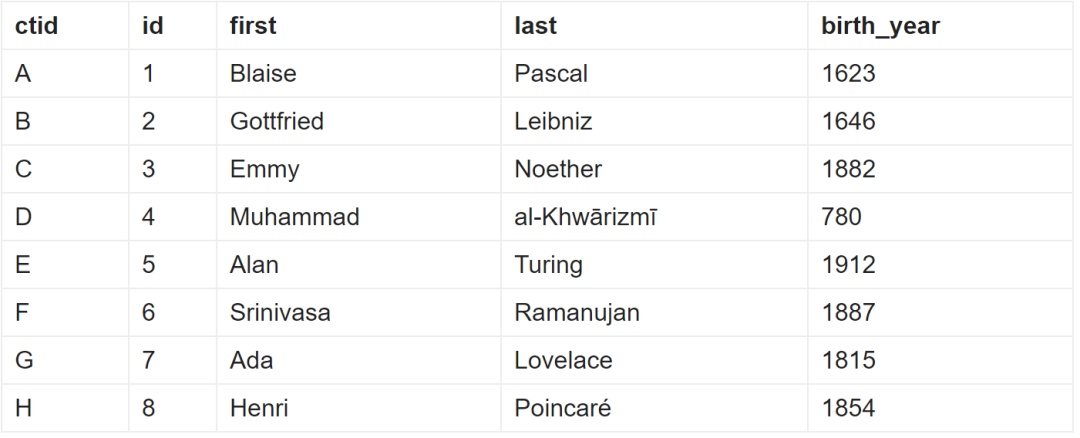
Task: Click the birth_year column header
Action: 880,26
